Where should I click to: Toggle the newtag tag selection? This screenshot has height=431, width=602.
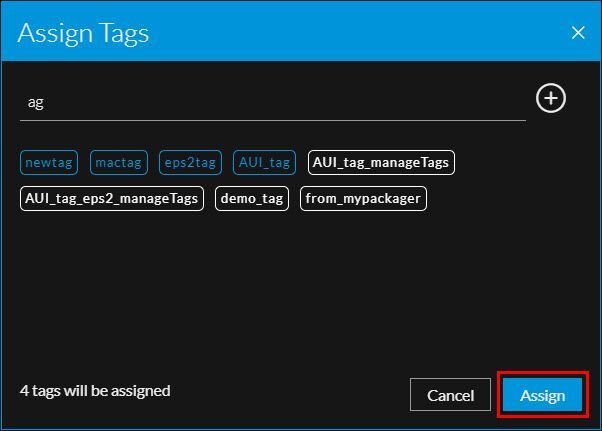(50, 161)
